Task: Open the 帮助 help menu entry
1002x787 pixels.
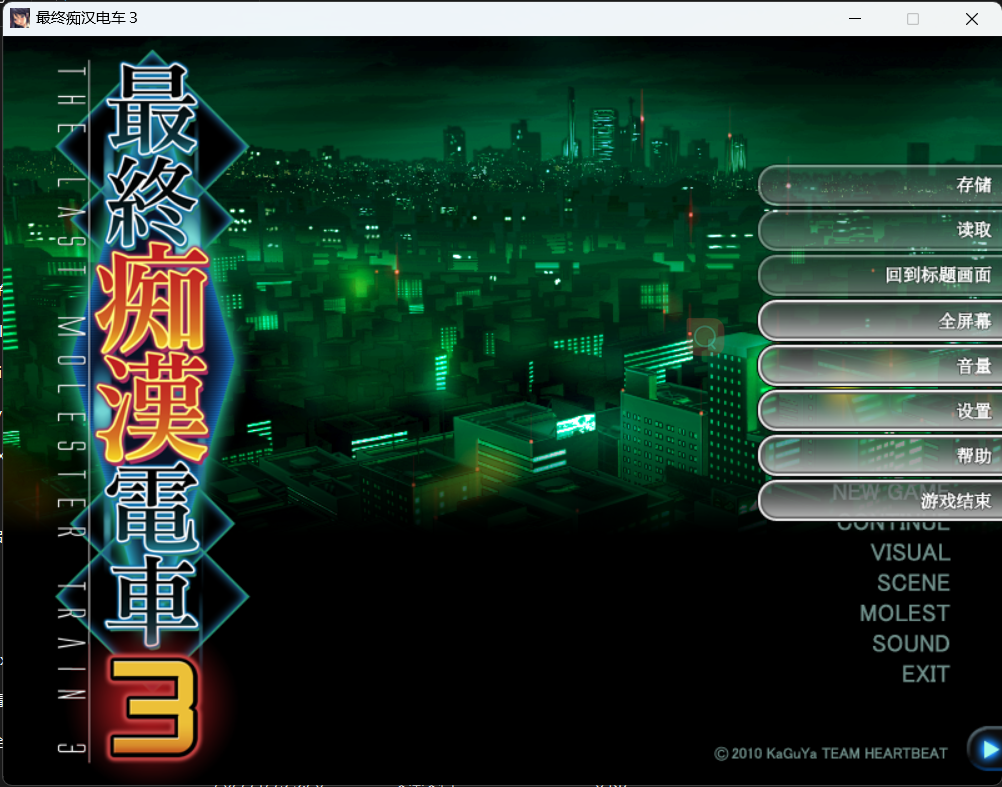Action: pos(880,456)
